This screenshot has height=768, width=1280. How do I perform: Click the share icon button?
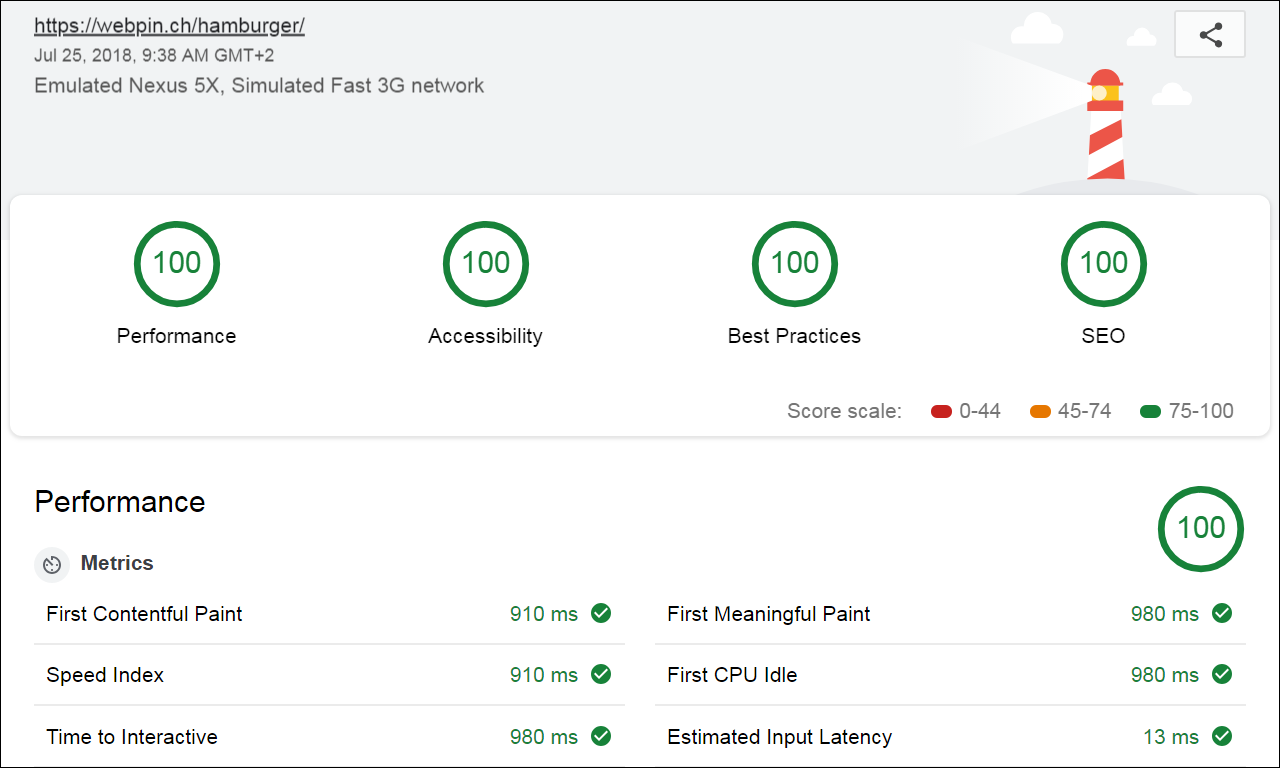point(1210,35)
